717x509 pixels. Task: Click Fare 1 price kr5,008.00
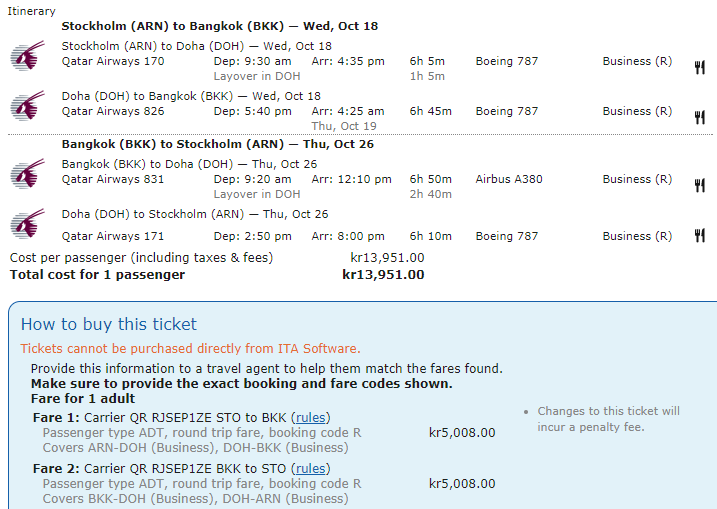462,433
